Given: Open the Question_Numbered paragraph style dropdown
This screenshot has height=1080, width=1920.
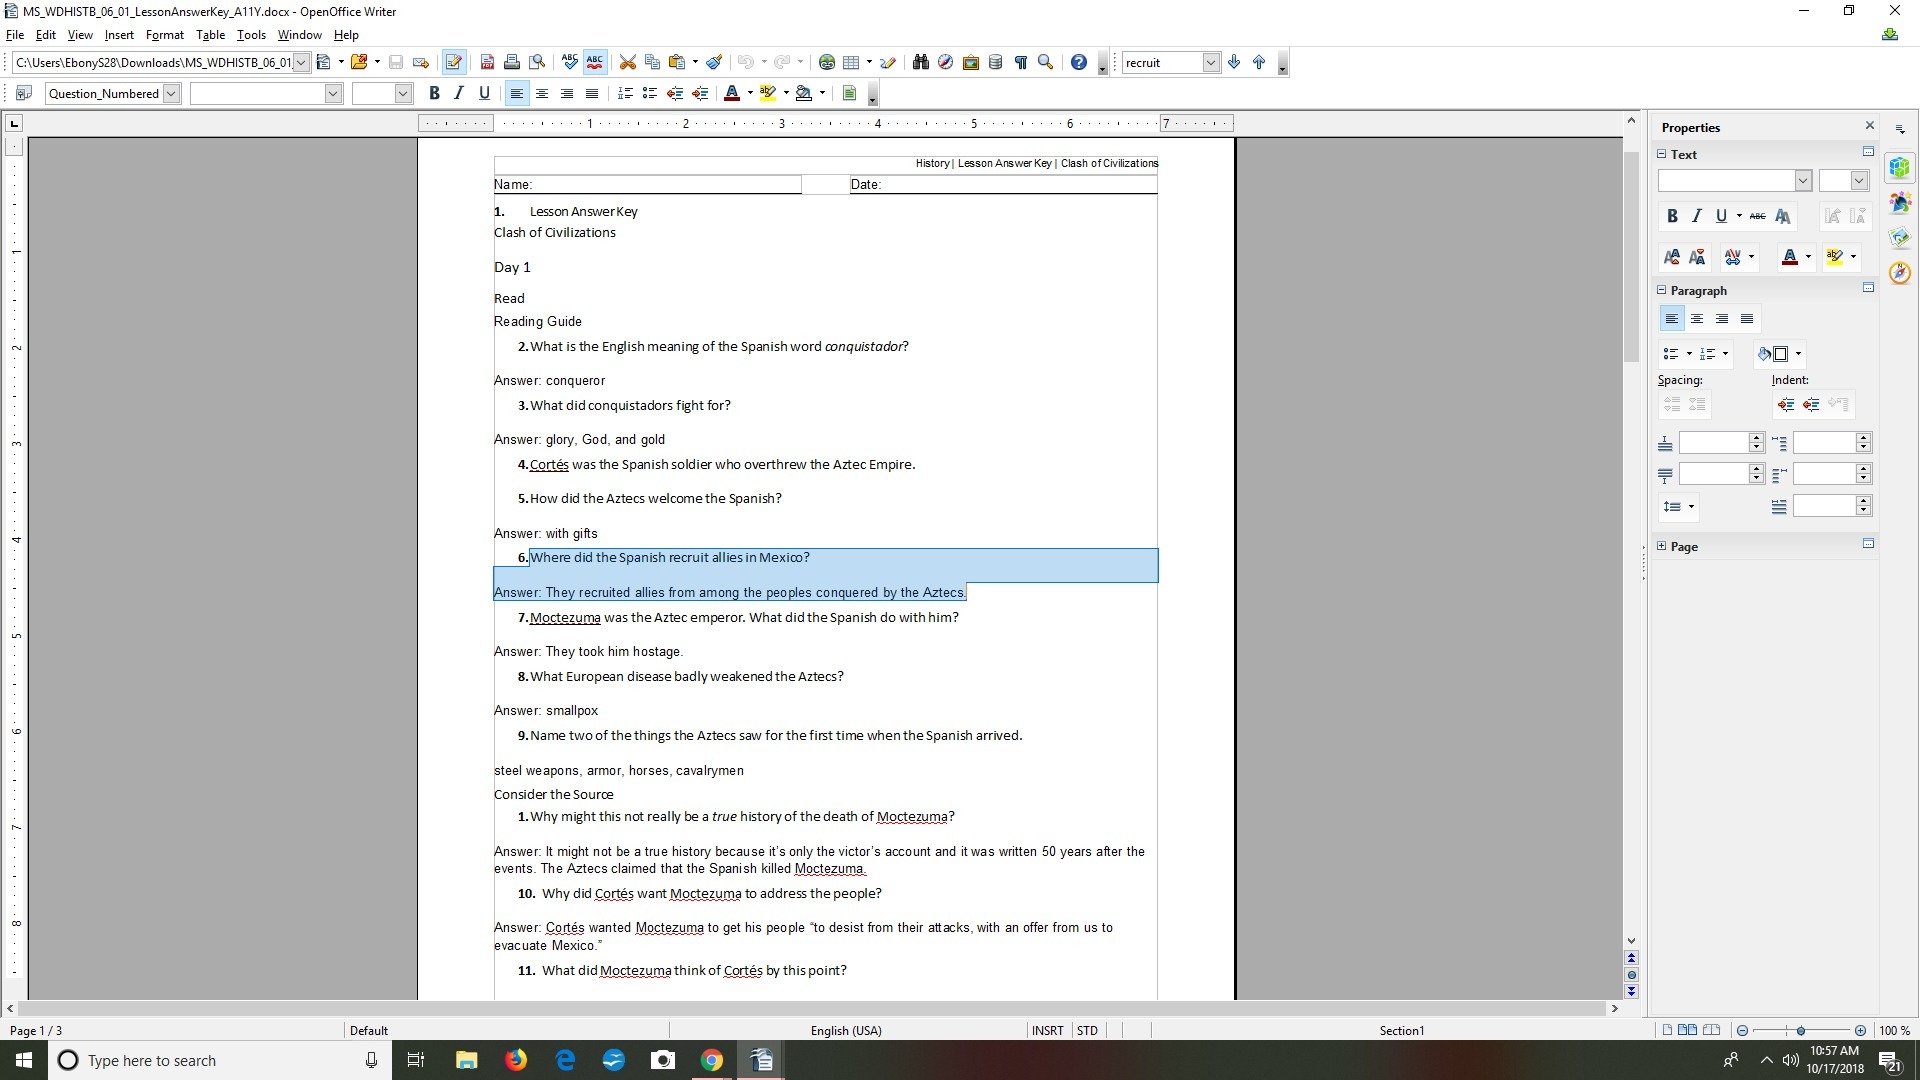Looking at the screenshot, I should tap(171, 93).
